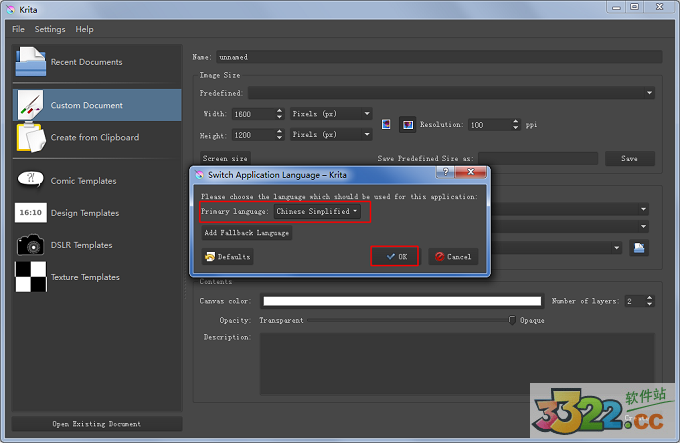Click the Height value field
The height and width of the screenshot is (443, 680).
pyautogui.click(x=254, y=135)
